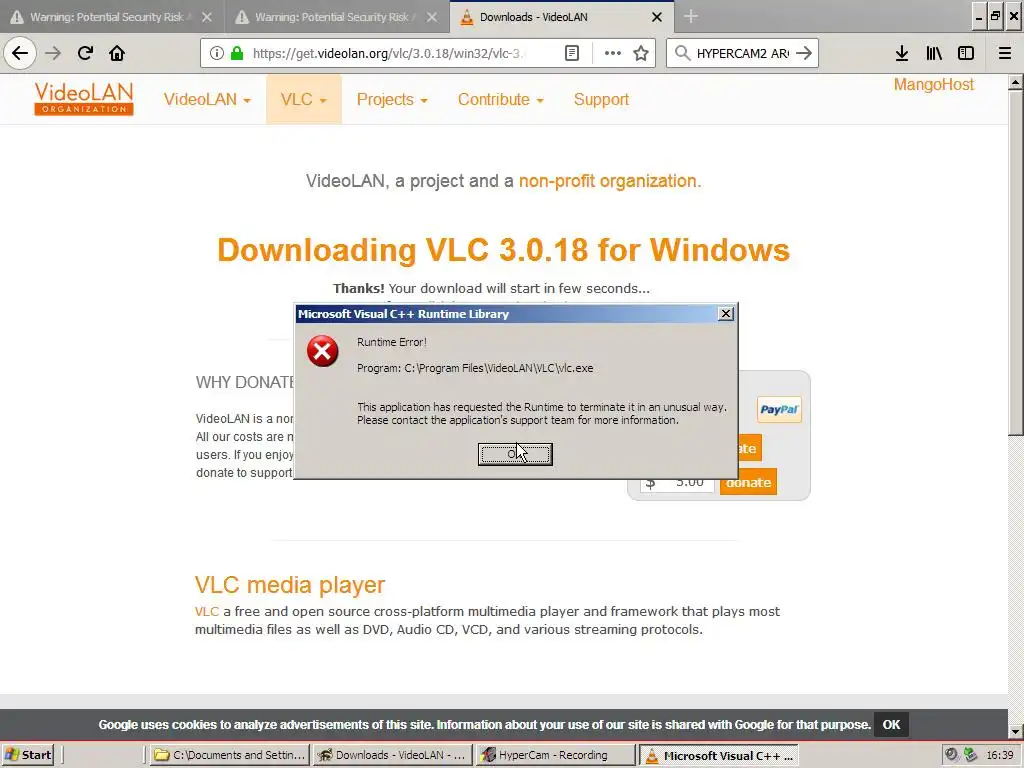Switch to Downloads - VideoLAN taskbar item
1024x768 pixels.
[392, 755]
